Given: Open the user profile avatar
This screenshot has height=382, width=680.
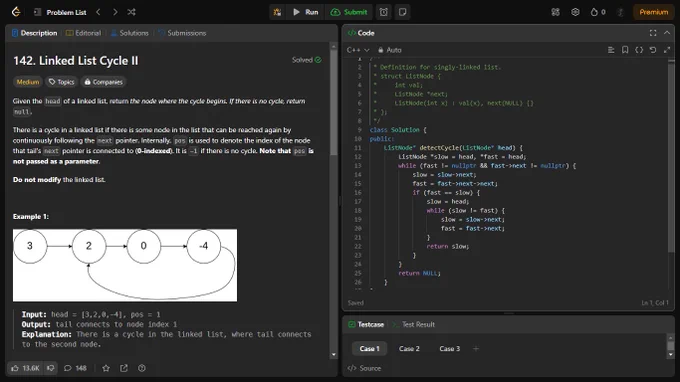Looking at the screenshot, I should [x=620, y=12].
